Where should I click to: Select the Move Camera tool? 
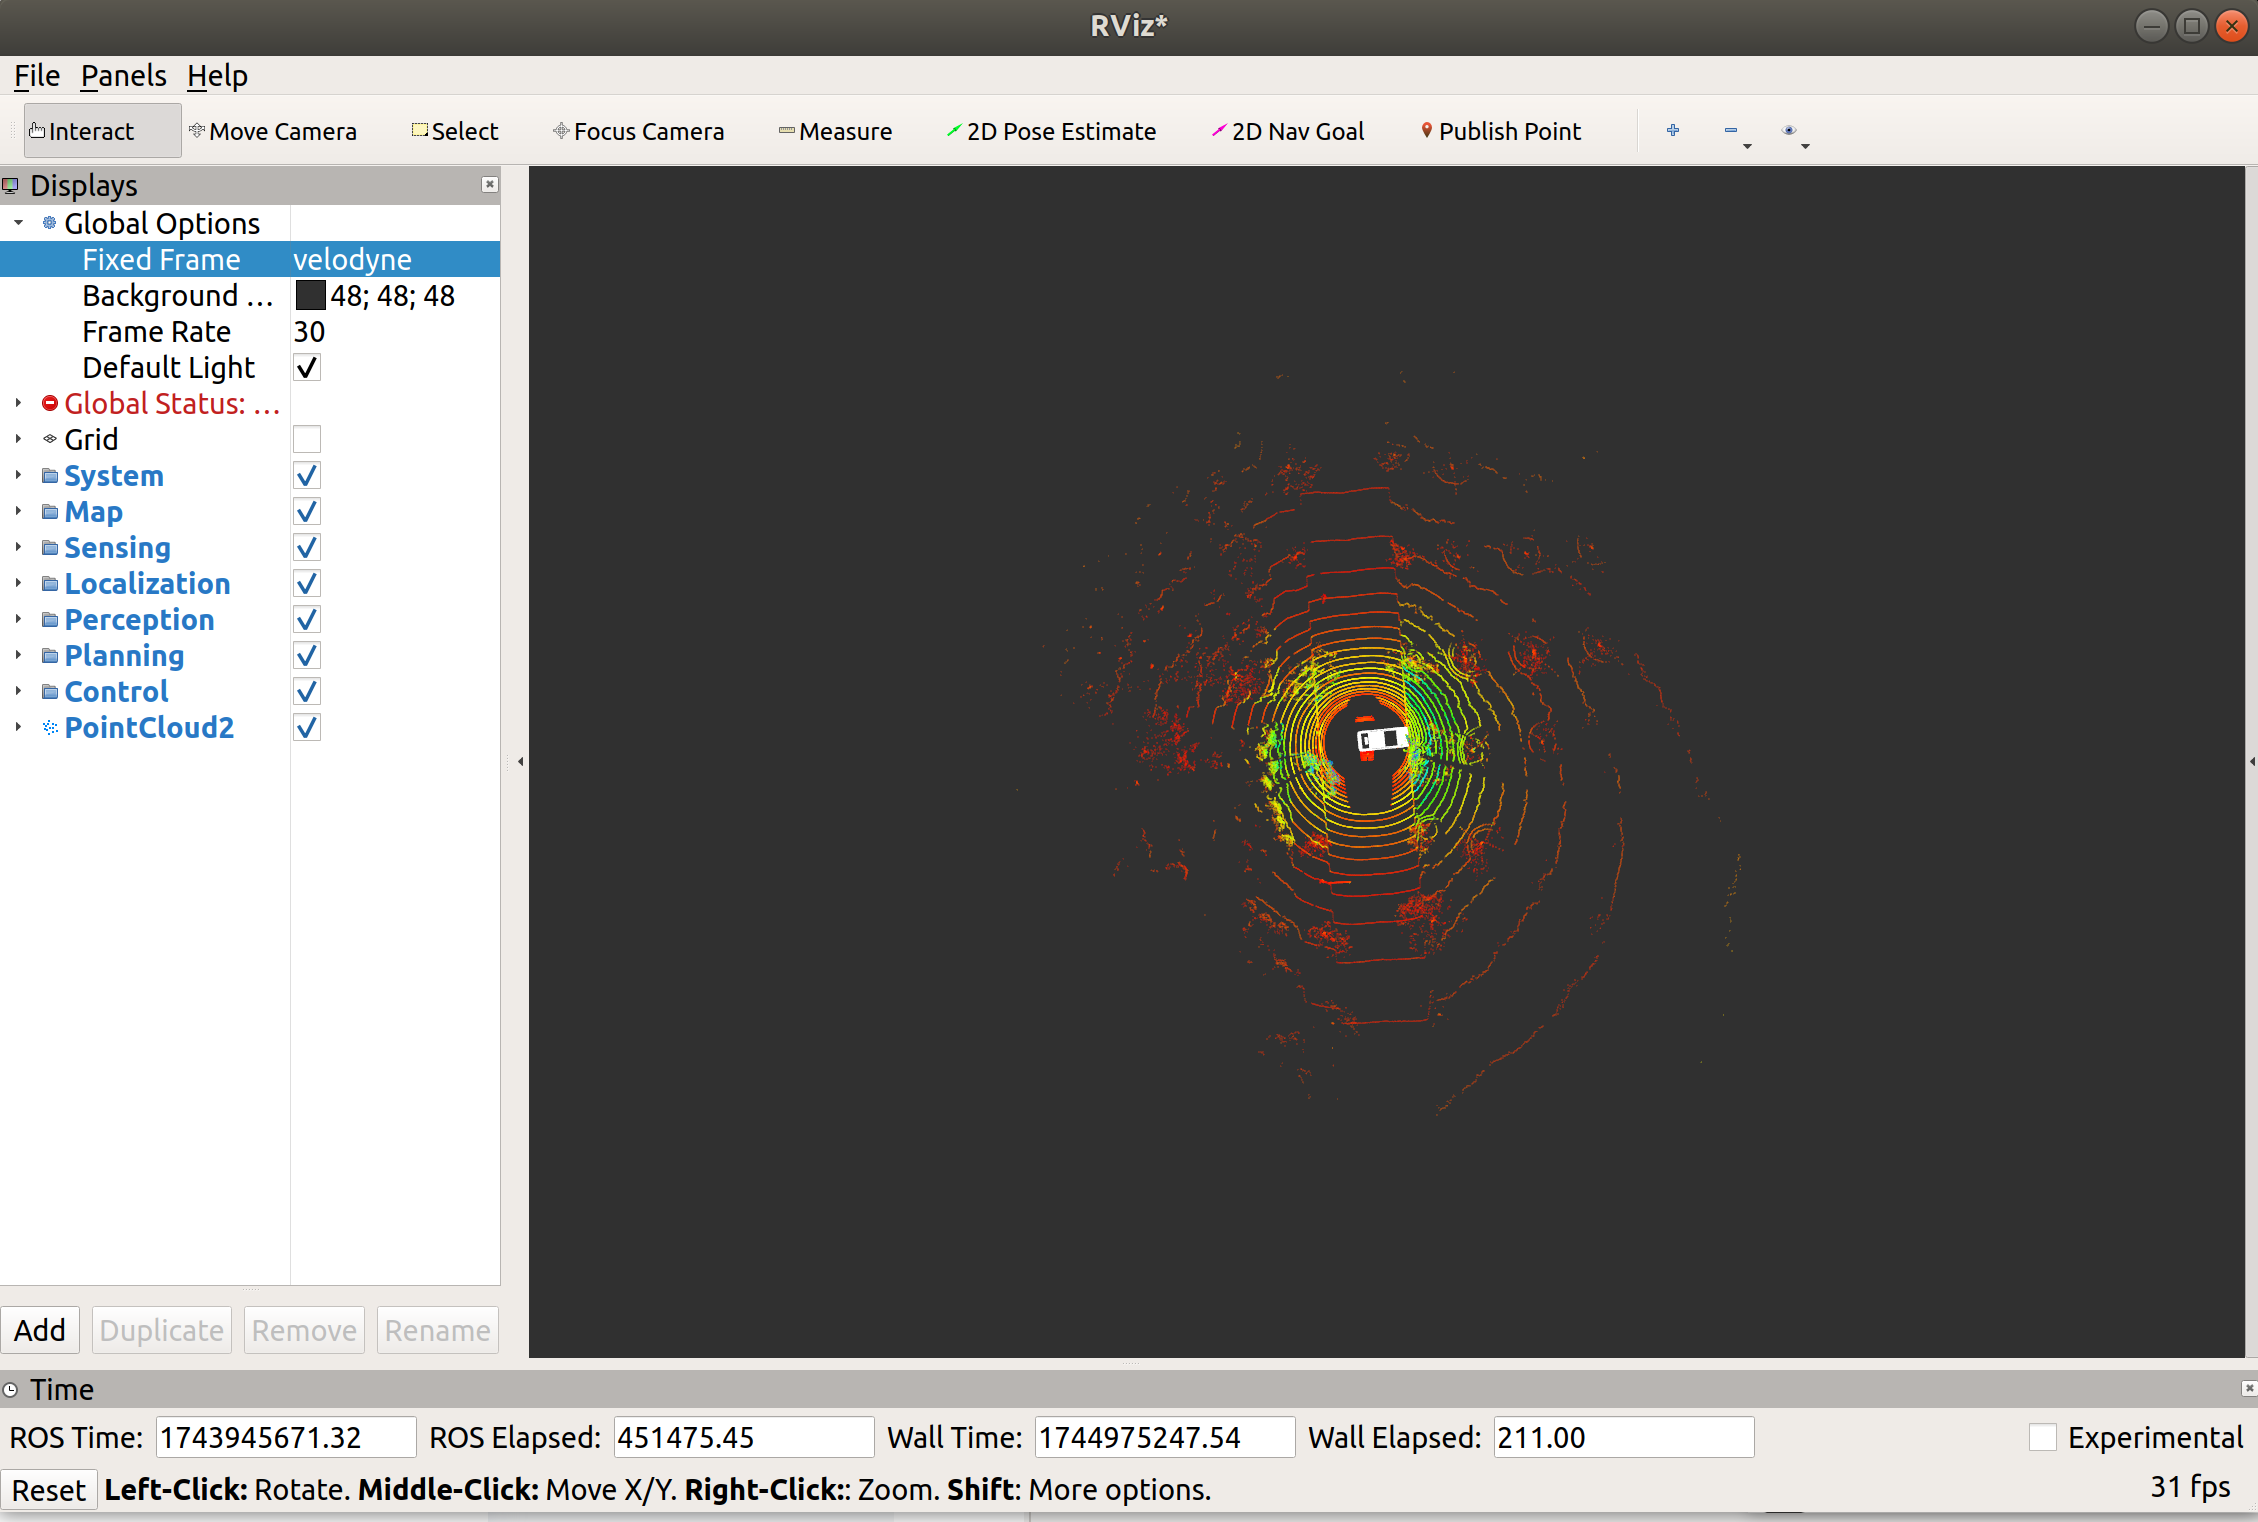273,131
